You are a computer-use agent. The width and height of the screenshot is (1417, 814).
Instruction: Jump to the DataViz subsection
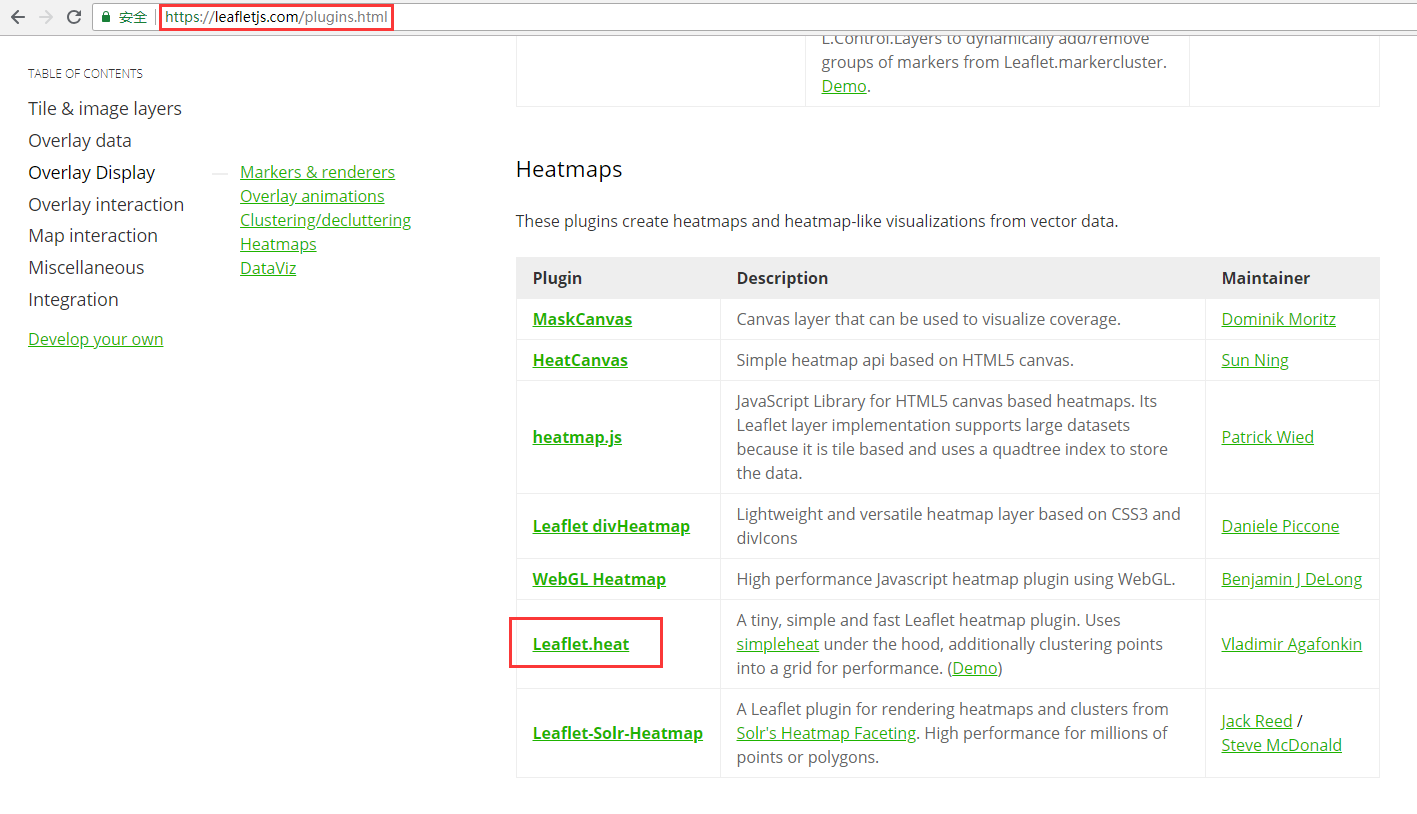tap(268, 268)
